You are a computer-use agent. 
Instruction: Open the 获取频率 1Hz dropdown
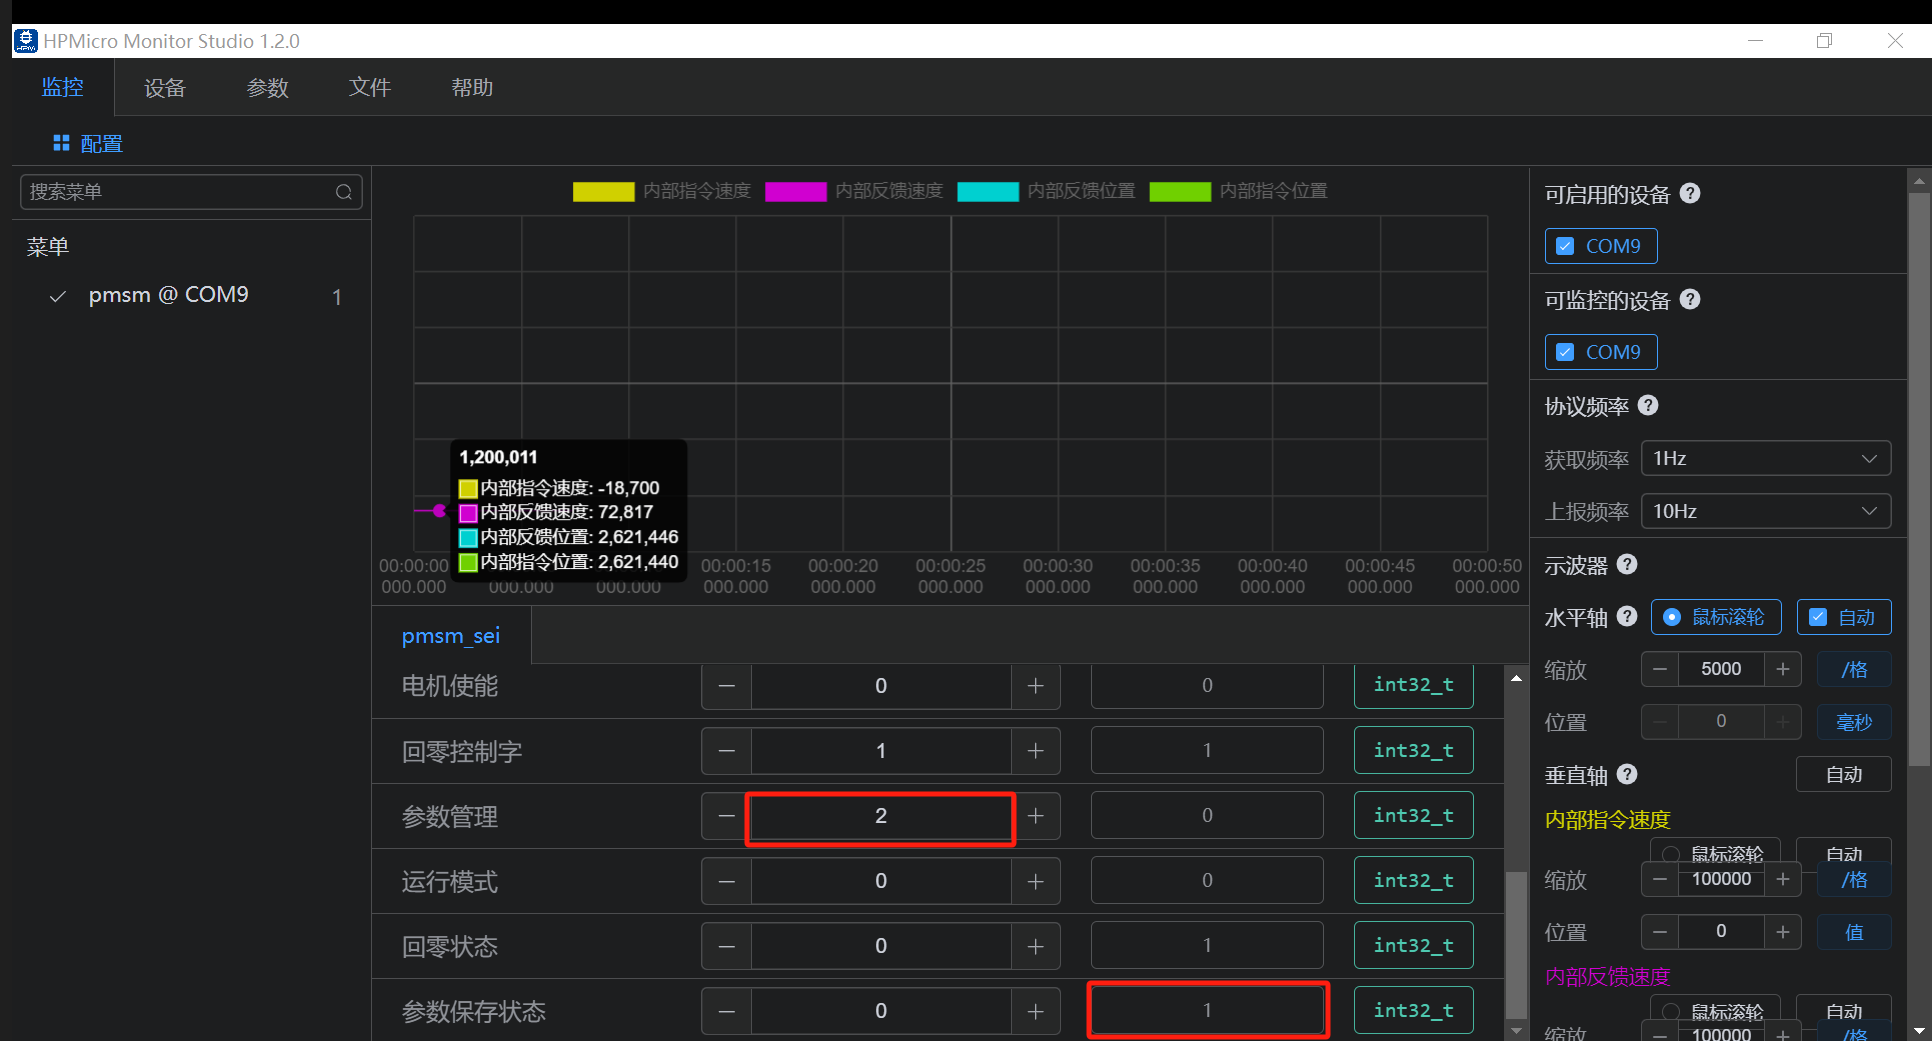click(1766, 458)
